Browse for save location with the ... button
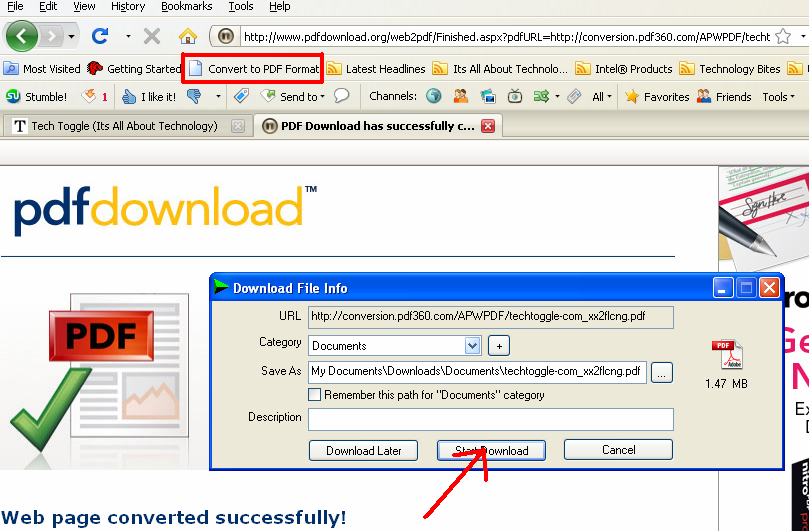The image size is (809, 531). pos(662,373)
